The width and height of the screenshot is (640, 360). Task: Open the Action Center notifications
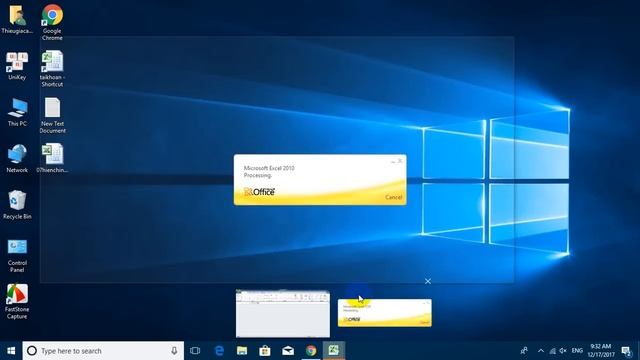click(626, 351)
